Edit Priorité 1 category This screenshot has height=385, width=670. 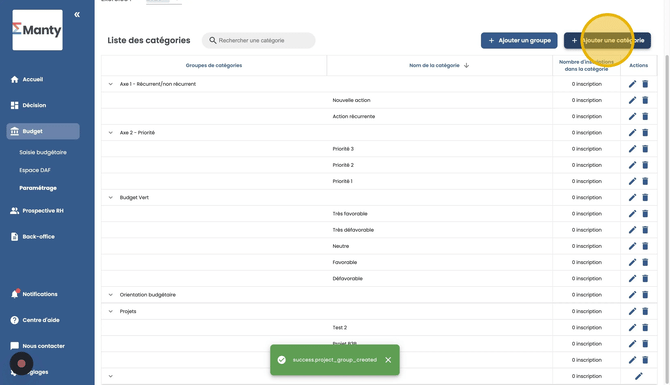[632, 182]
